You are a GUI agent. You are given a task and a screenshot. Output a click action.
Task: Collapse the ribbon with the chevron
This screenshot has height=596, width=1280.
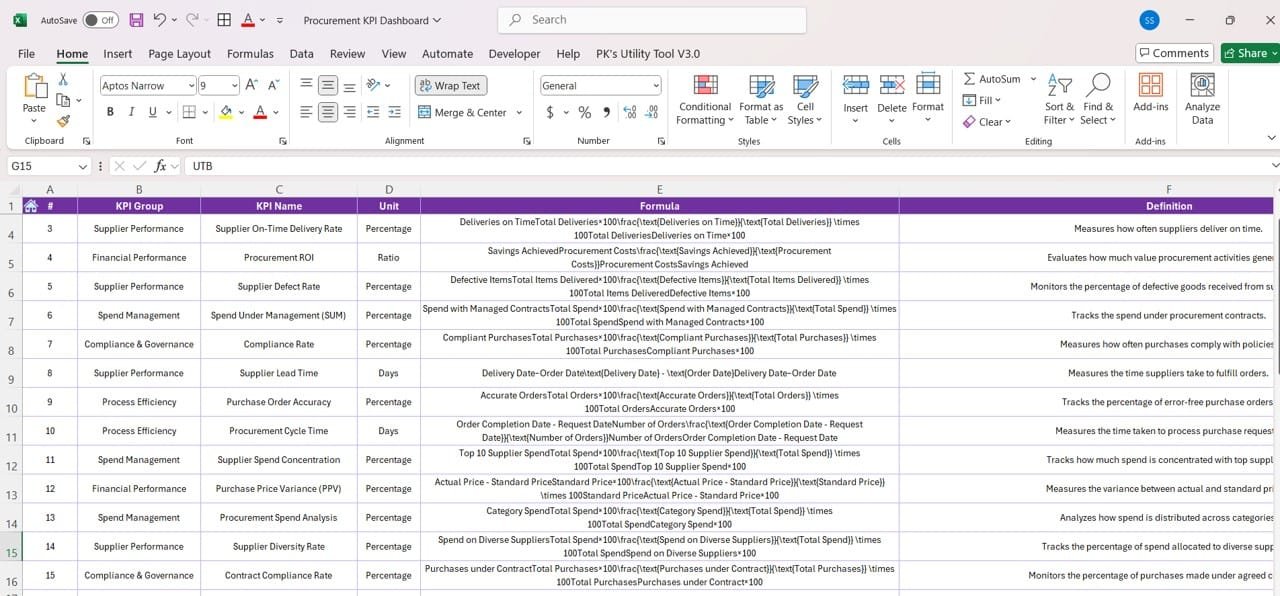tap(1272, 138)
